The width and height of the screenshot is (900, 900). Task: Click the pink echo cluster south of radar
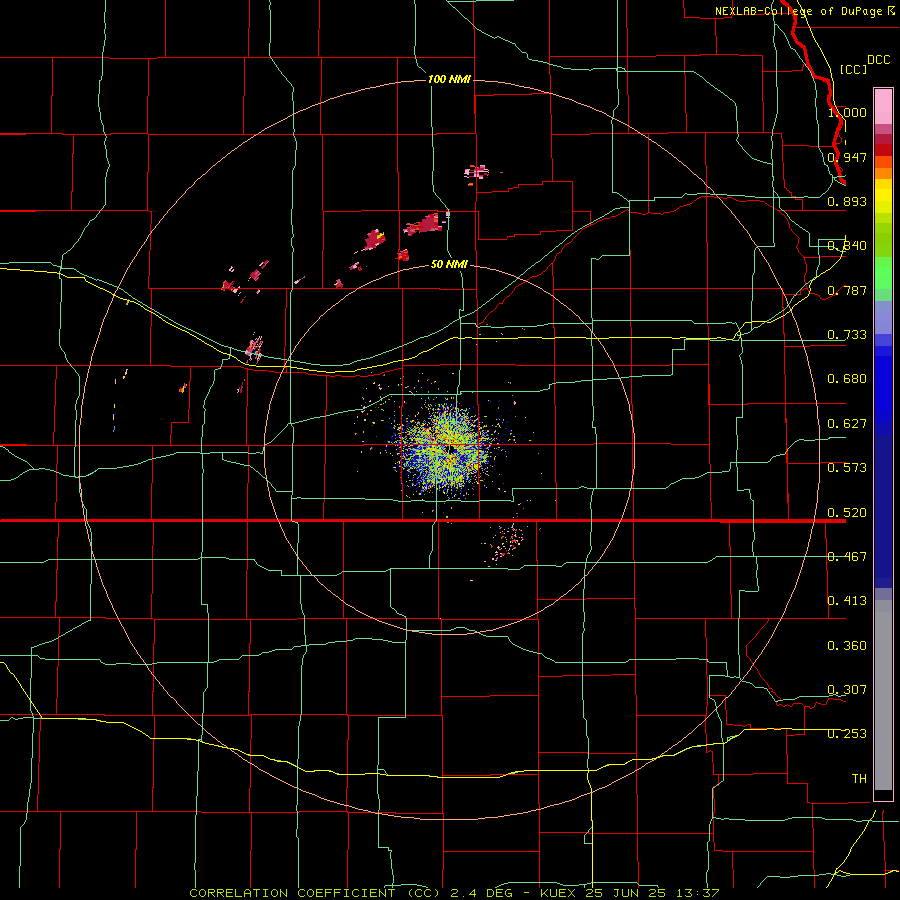506,541
